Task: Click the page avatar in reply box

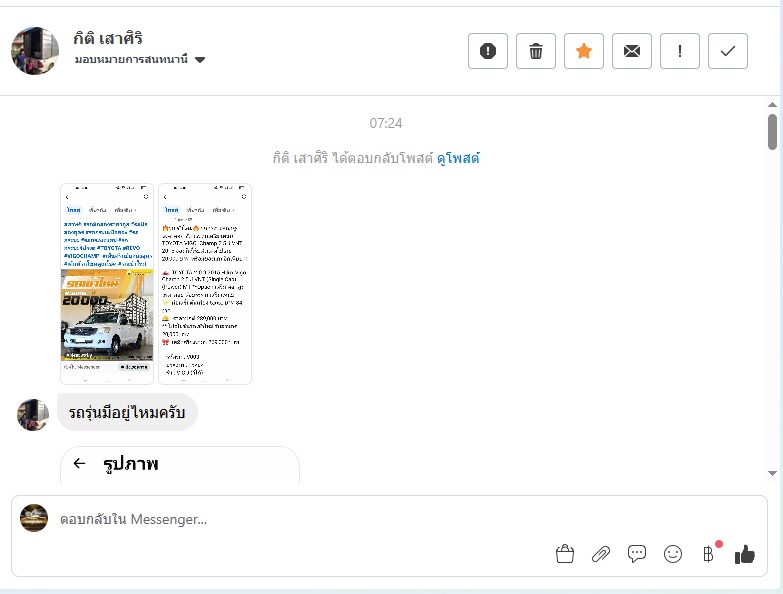Action: [34, 518]
